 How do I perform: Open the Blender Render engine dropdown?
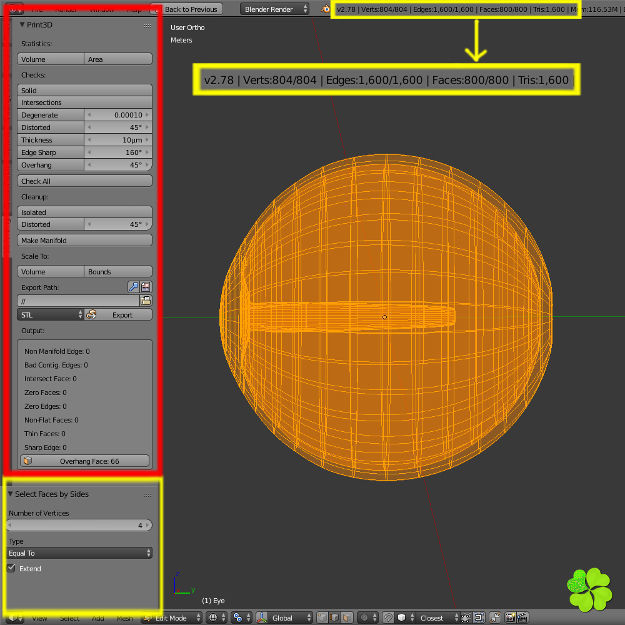[274, 9]
